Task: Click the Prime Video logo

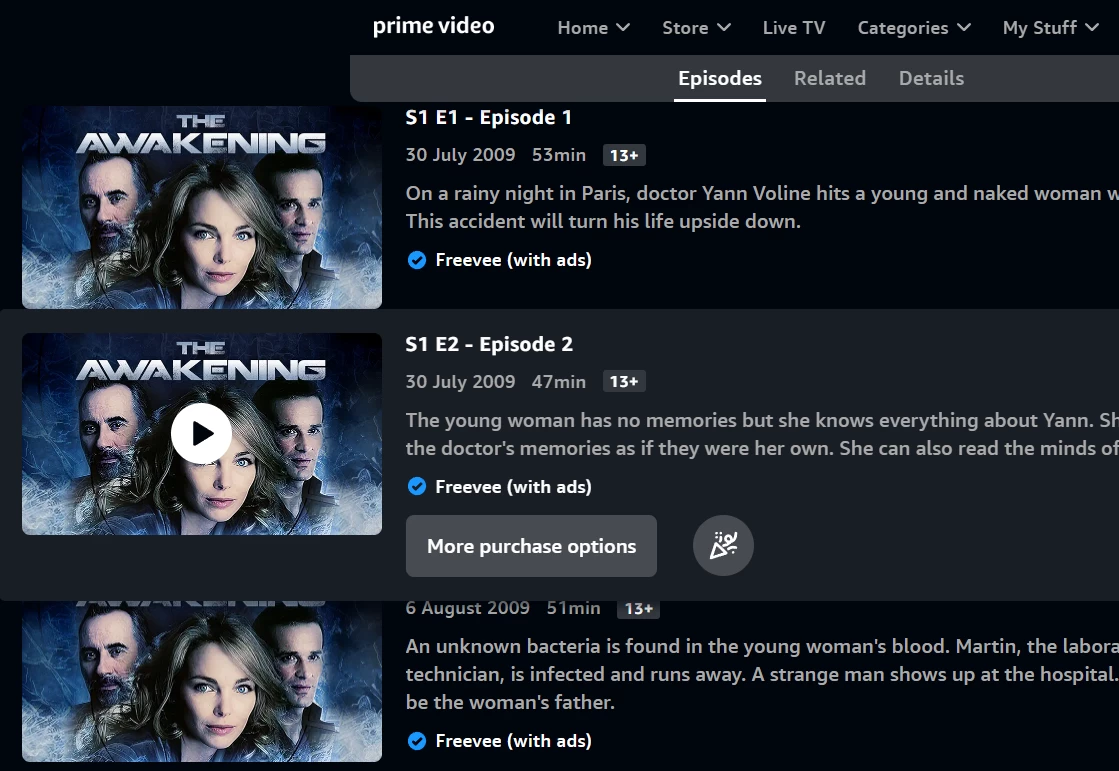Action: (x=433, y=26)
